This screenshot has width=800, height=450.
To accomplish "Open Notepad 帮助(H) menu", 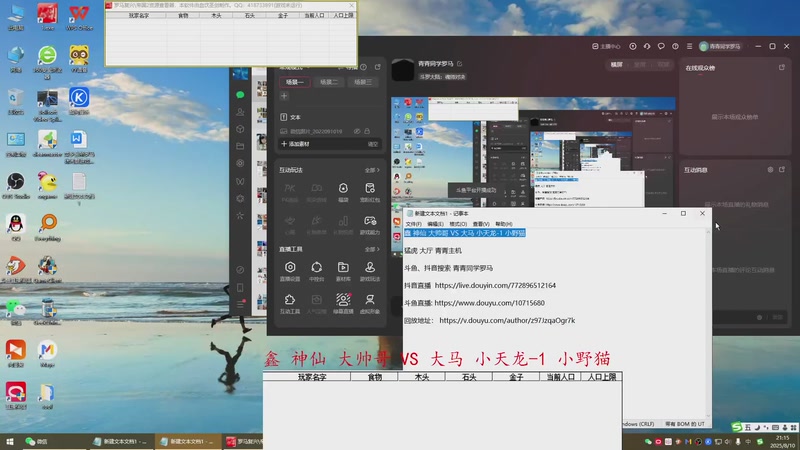I will (504, 224).
